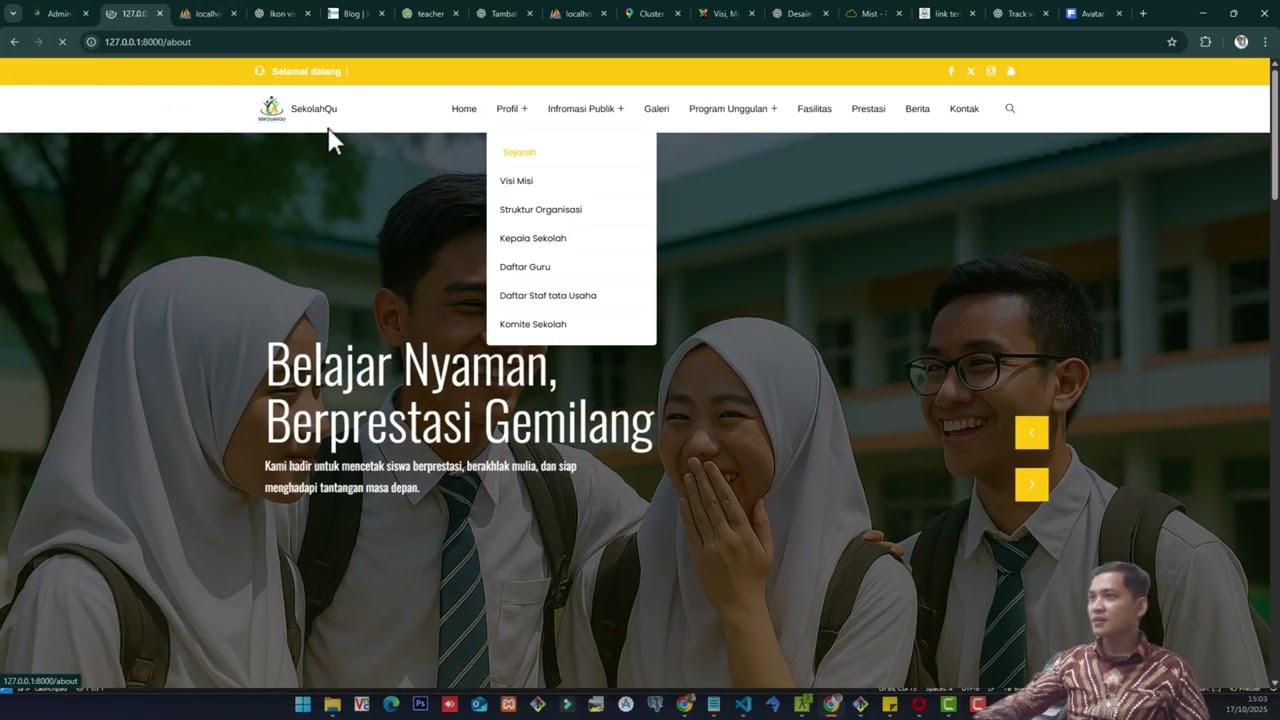Open Galeri from the navbar
Screen dimensions: 1280x720
(656, 109)
